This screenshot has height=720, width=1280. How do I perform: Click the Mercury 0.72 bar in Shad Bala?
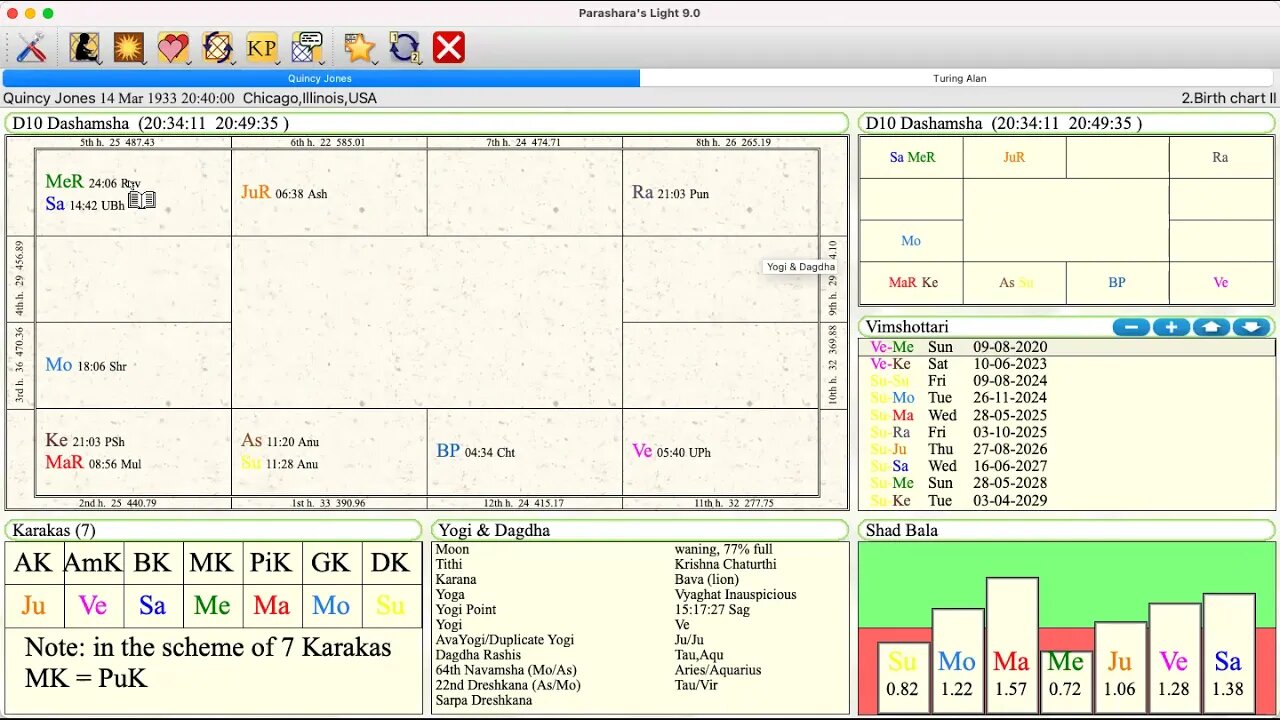1065,682
